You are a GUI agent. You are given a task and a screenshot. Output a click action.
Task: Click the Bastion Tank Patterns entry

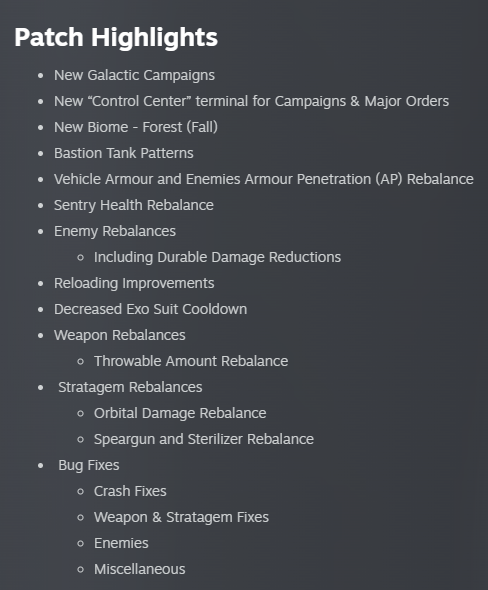click(x=124, y=153)
